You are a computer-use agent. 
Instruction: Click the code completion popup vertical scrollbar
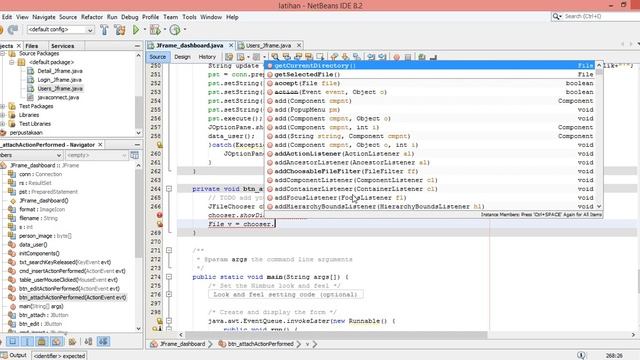pyautogui.click(x=599, y=136)
